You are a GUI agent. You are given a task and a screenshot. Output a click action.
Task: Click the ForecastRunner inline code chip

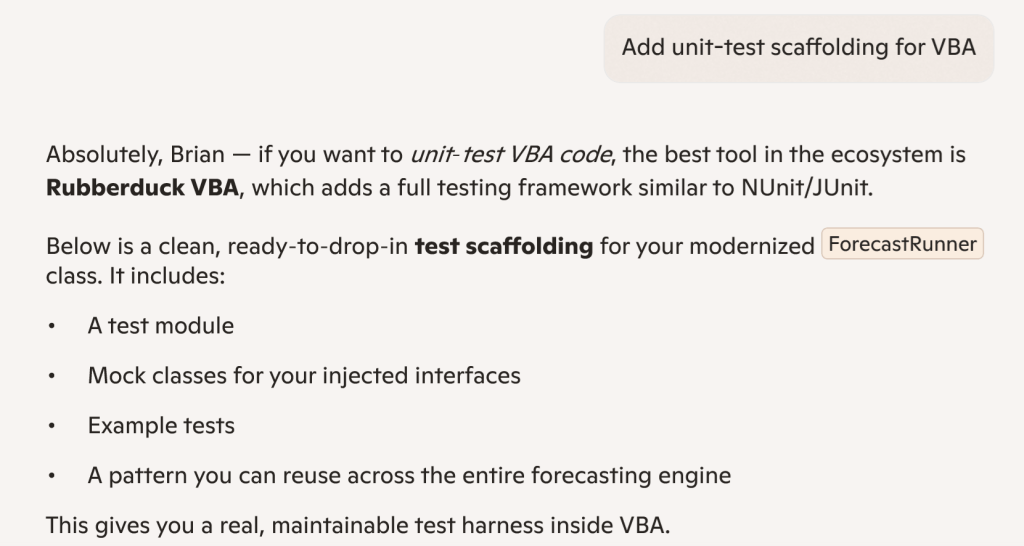coord(902,245)
